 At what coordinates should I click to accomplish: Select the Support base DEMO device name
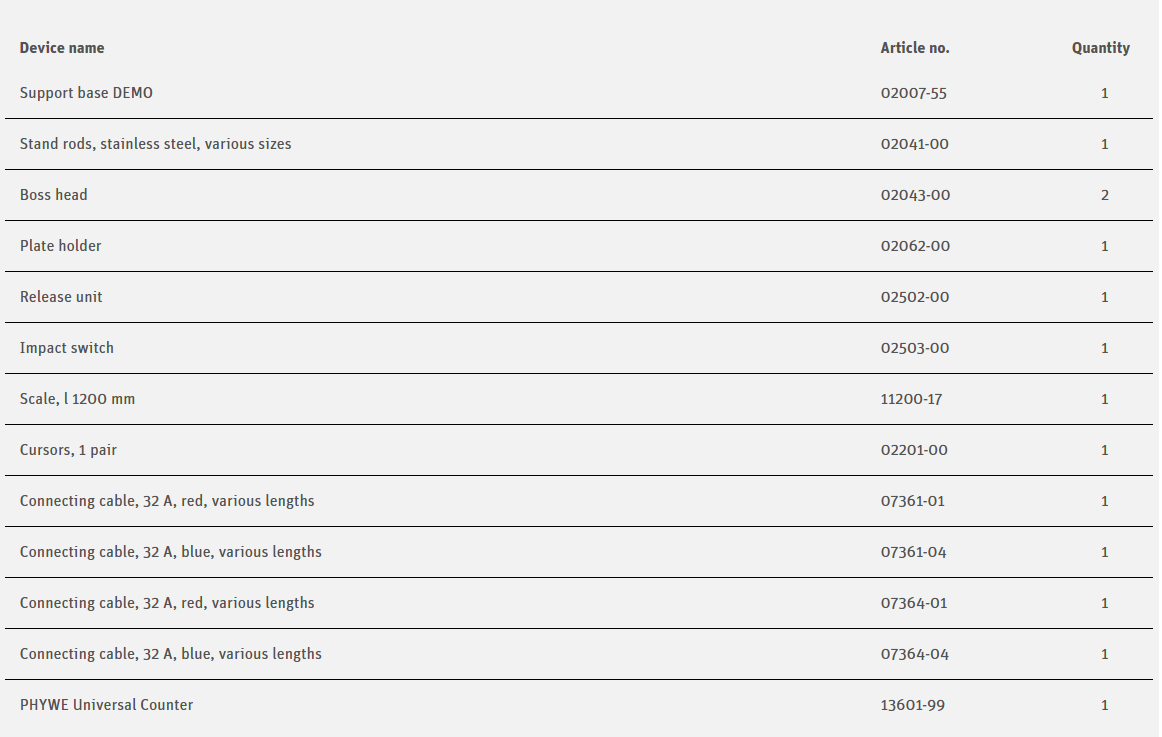pyautogui.click(x=86, y=93)
